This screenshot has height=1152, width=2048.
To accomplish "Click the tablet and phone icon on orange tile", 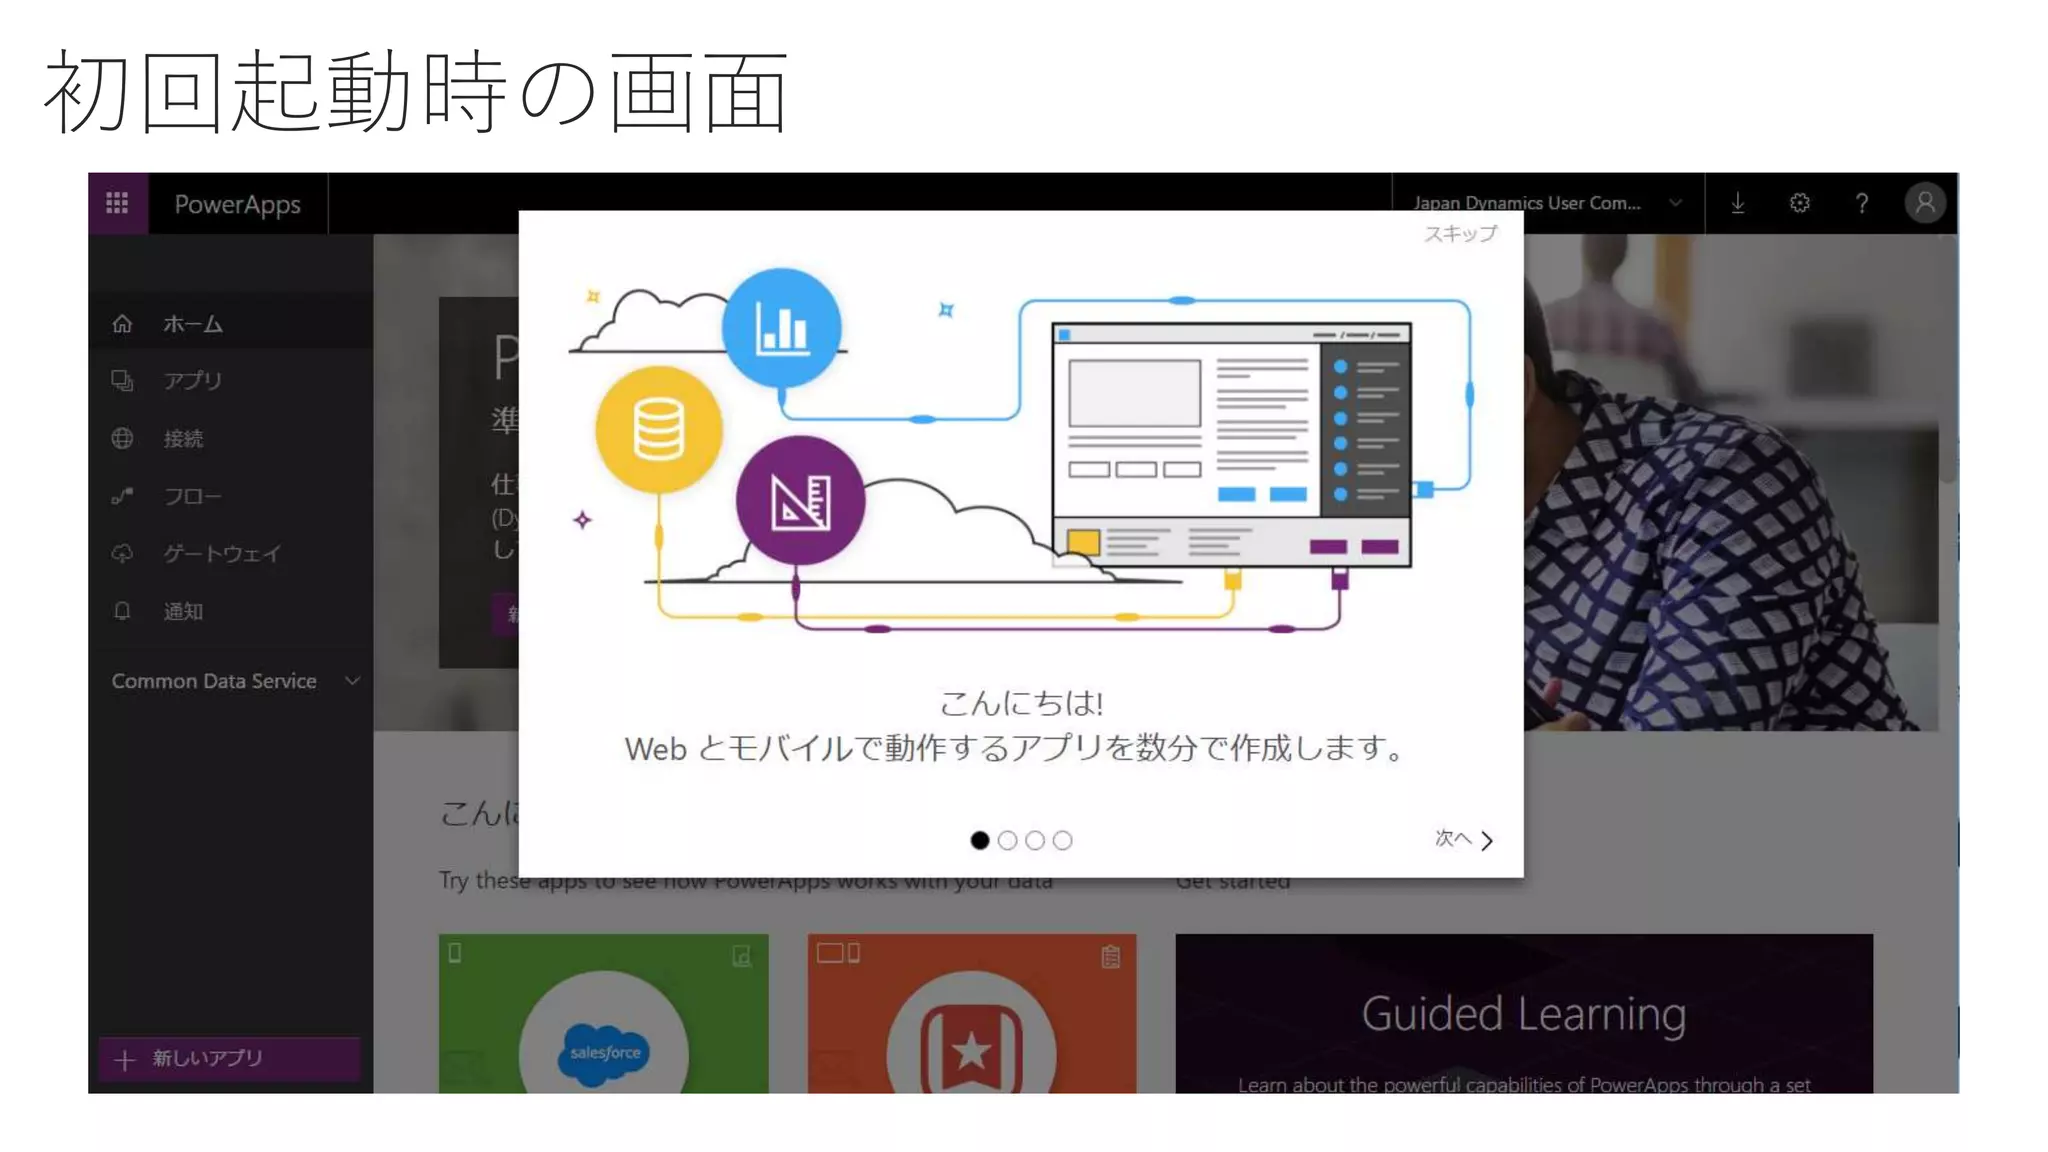I will [838, 953].
